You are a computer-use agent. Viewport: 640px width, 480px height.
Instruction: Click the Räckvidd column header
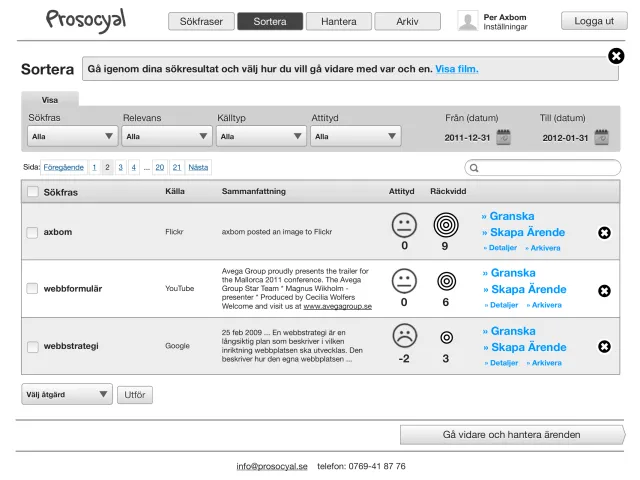click(x=448, y=191)
